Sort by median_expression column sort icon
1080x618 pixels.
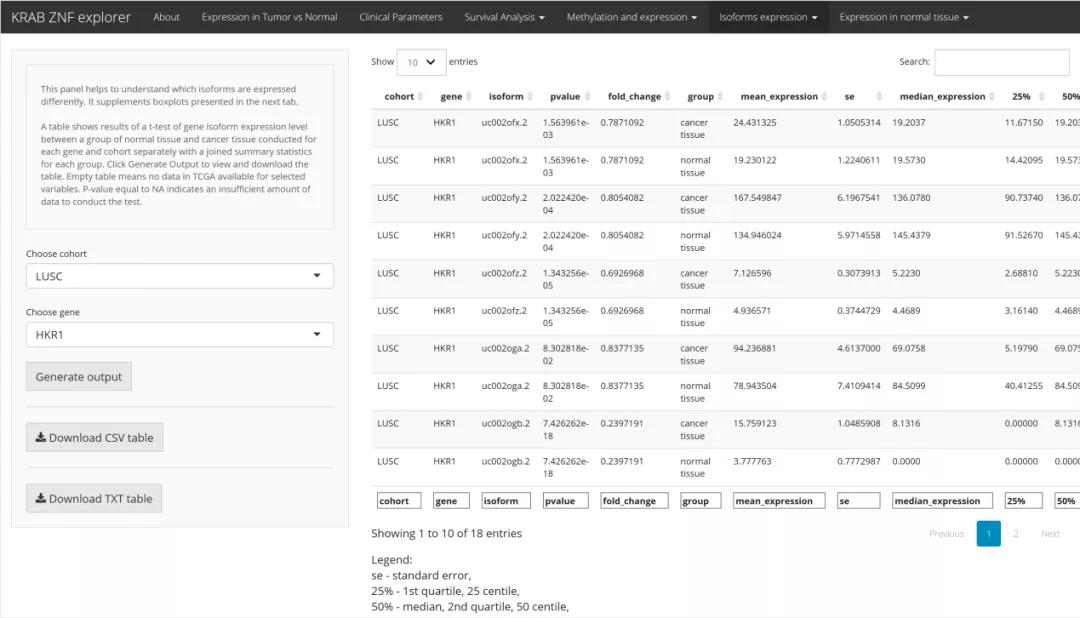[x=992, y=97]
